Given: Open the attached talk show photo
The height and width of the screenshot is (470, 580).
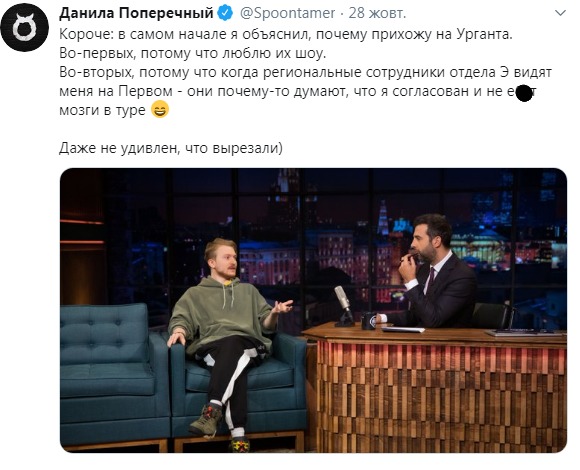Looking at the screenshot, I should tap(313, 310).
